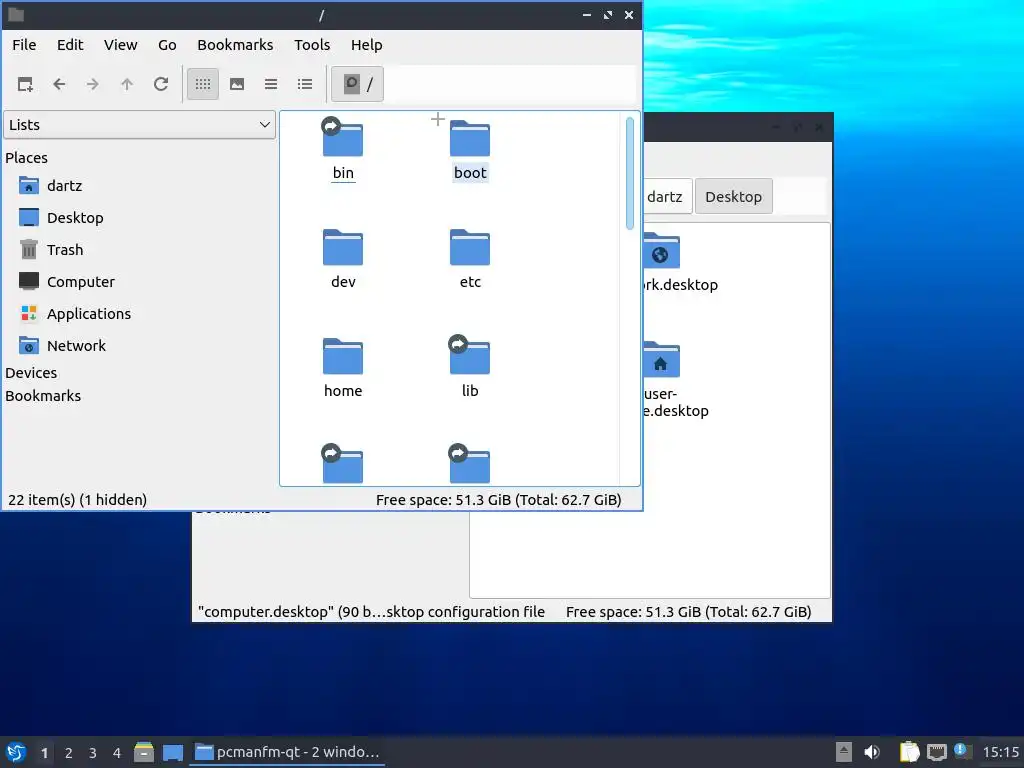The image size is (1024, 768).
Task: Open the Help menu
Action: tap(366, 45)
